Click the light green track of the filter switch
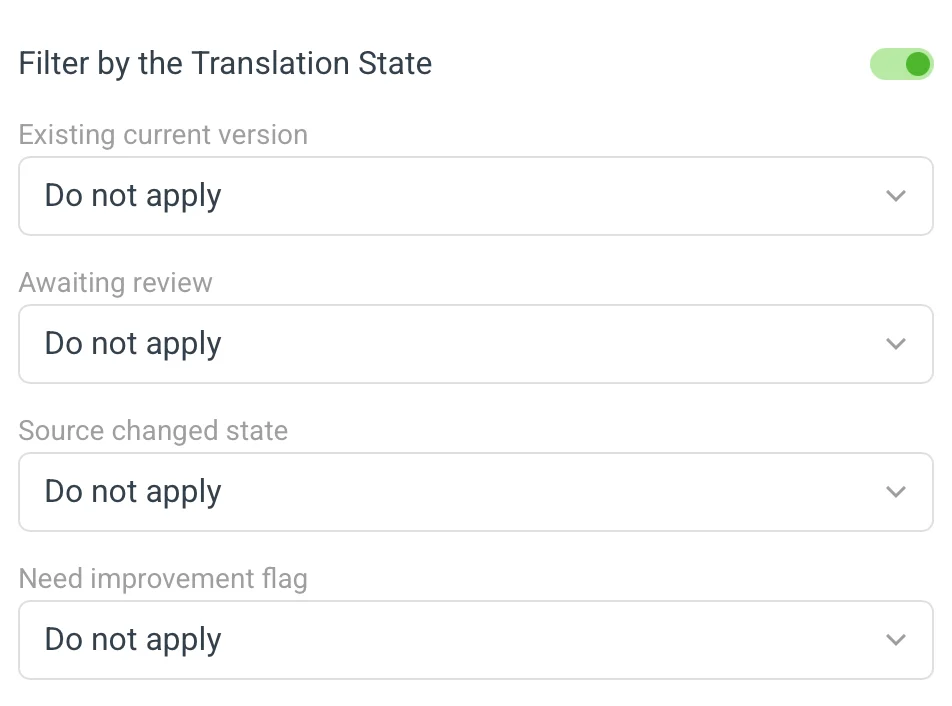Viewport: 952px width, 706px height. tap(884, 65)
